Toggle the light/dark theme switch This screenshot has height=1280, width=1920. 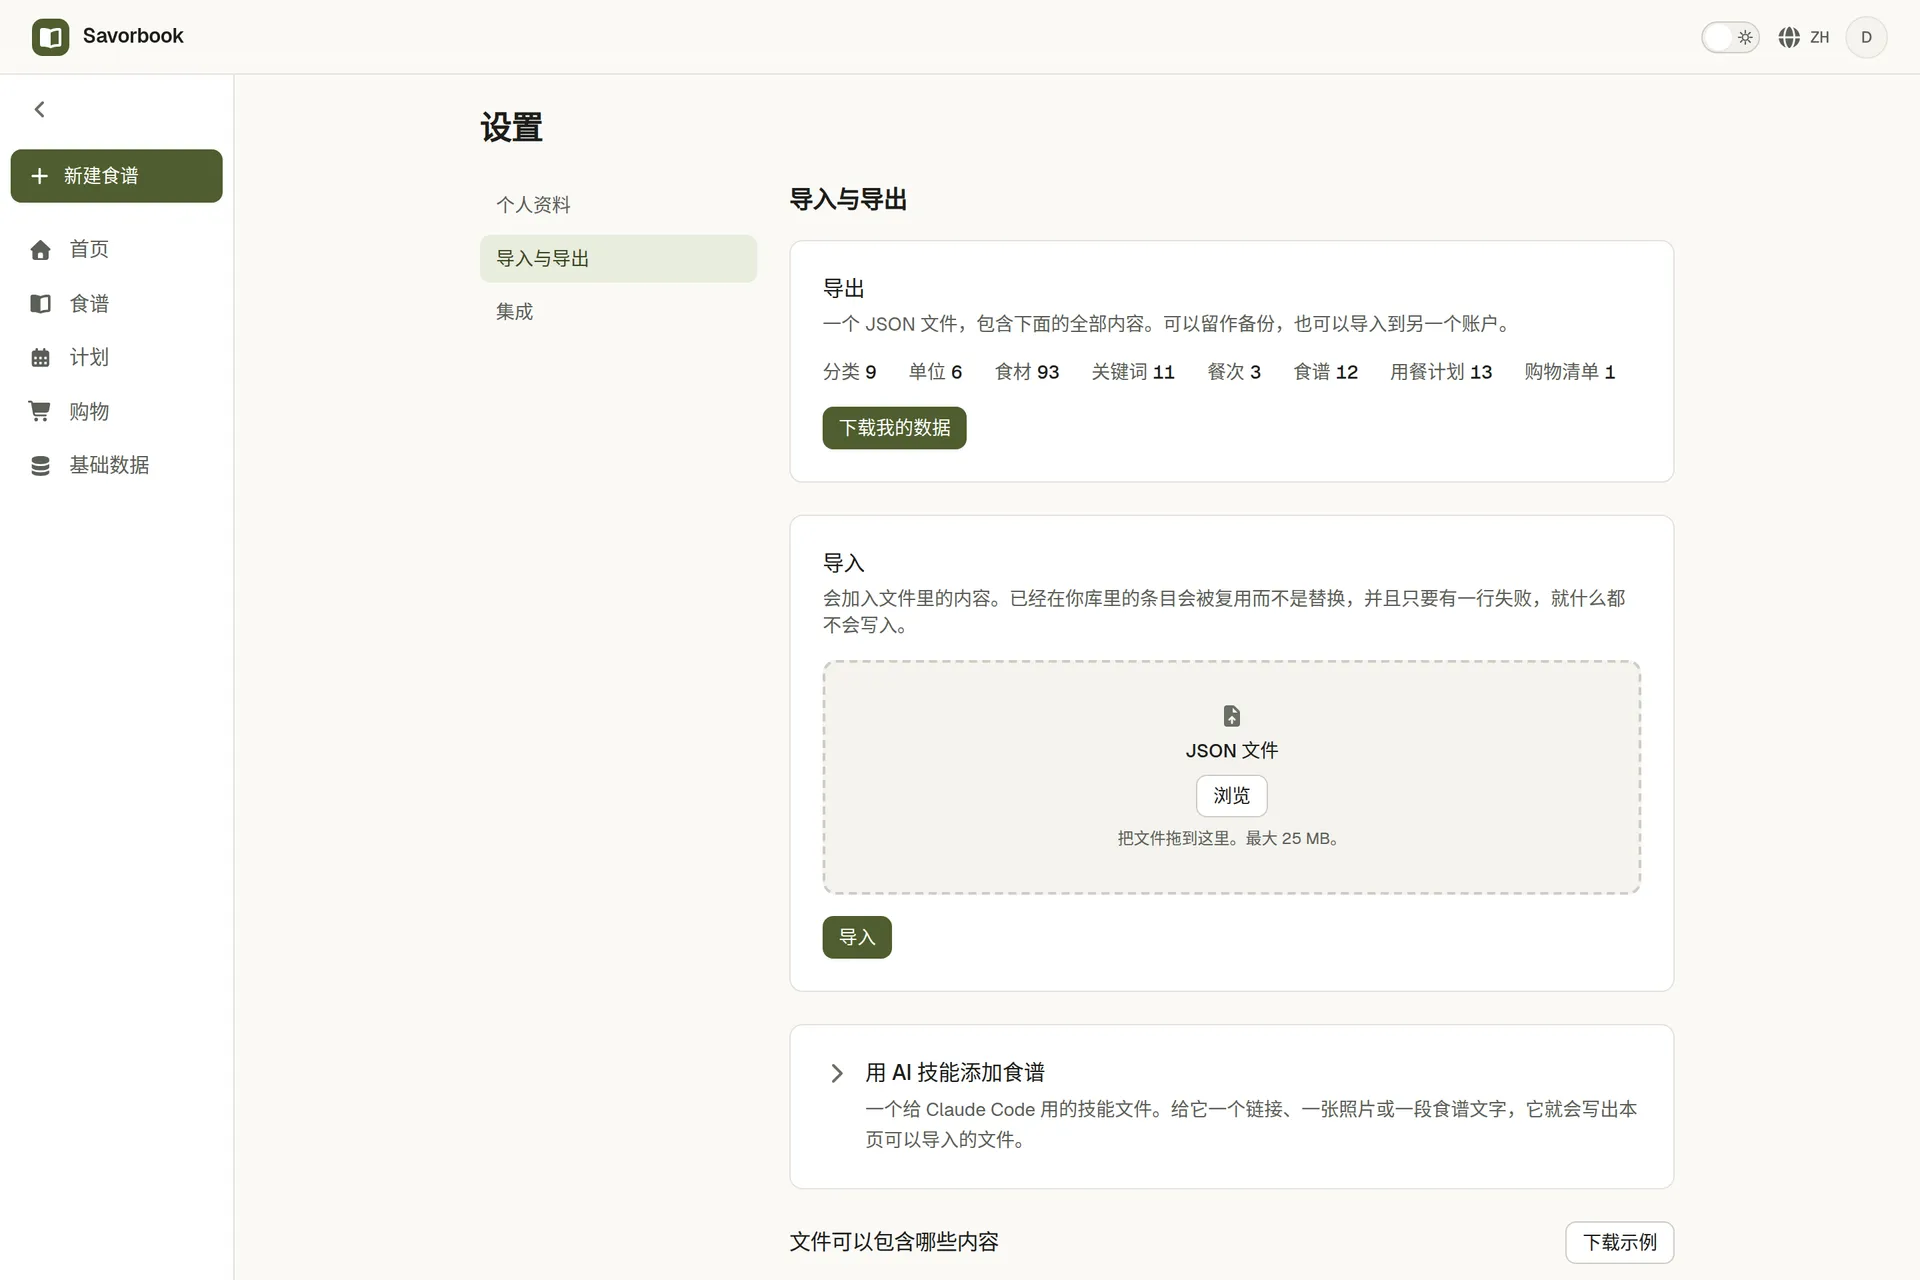click(1730, 37)
